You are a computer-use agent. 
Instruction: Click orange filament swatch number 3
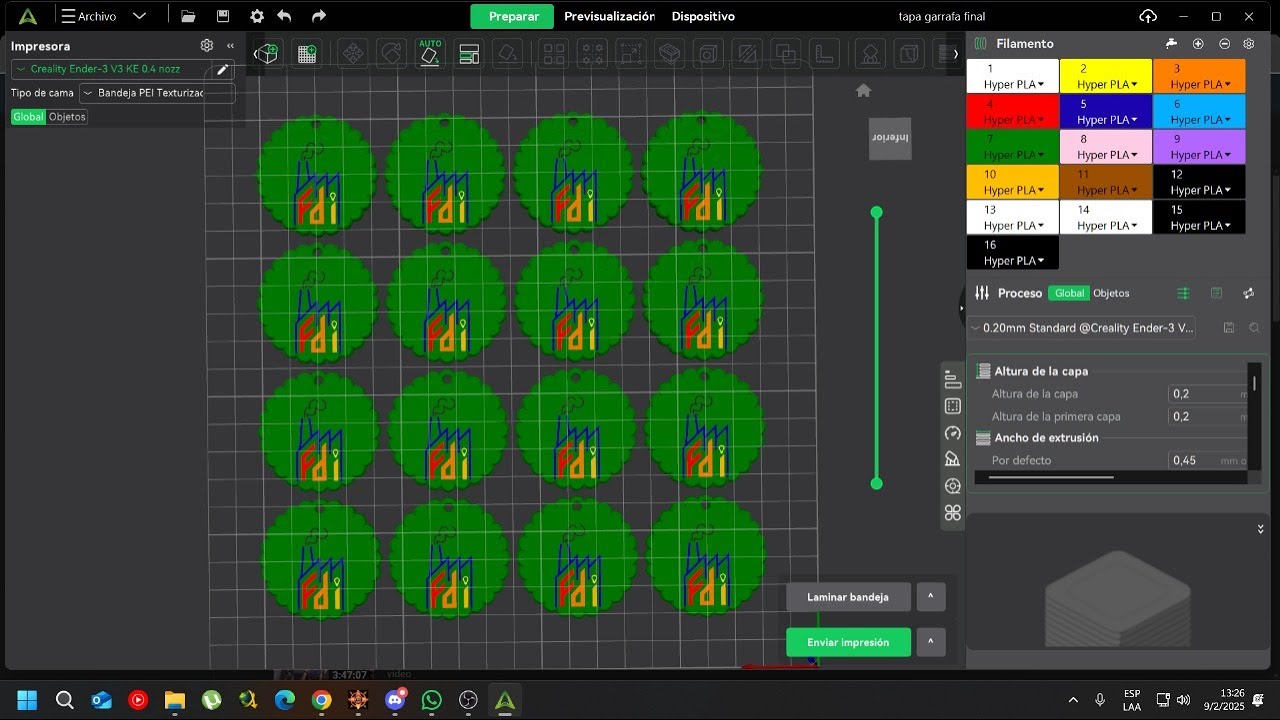(1199, 76)
